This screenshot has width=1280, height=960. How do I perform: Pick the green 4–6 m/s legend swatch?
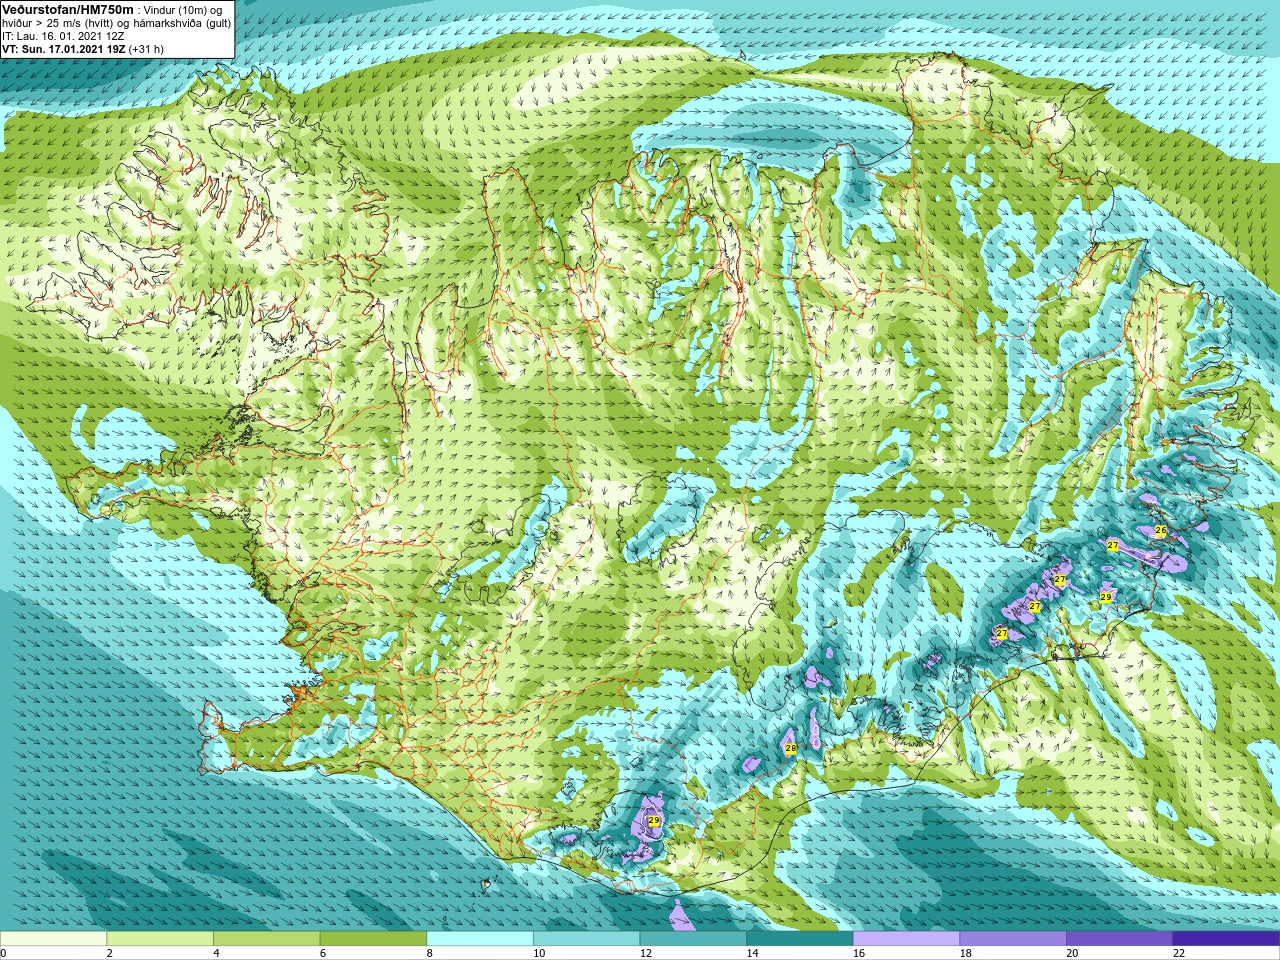266,939
